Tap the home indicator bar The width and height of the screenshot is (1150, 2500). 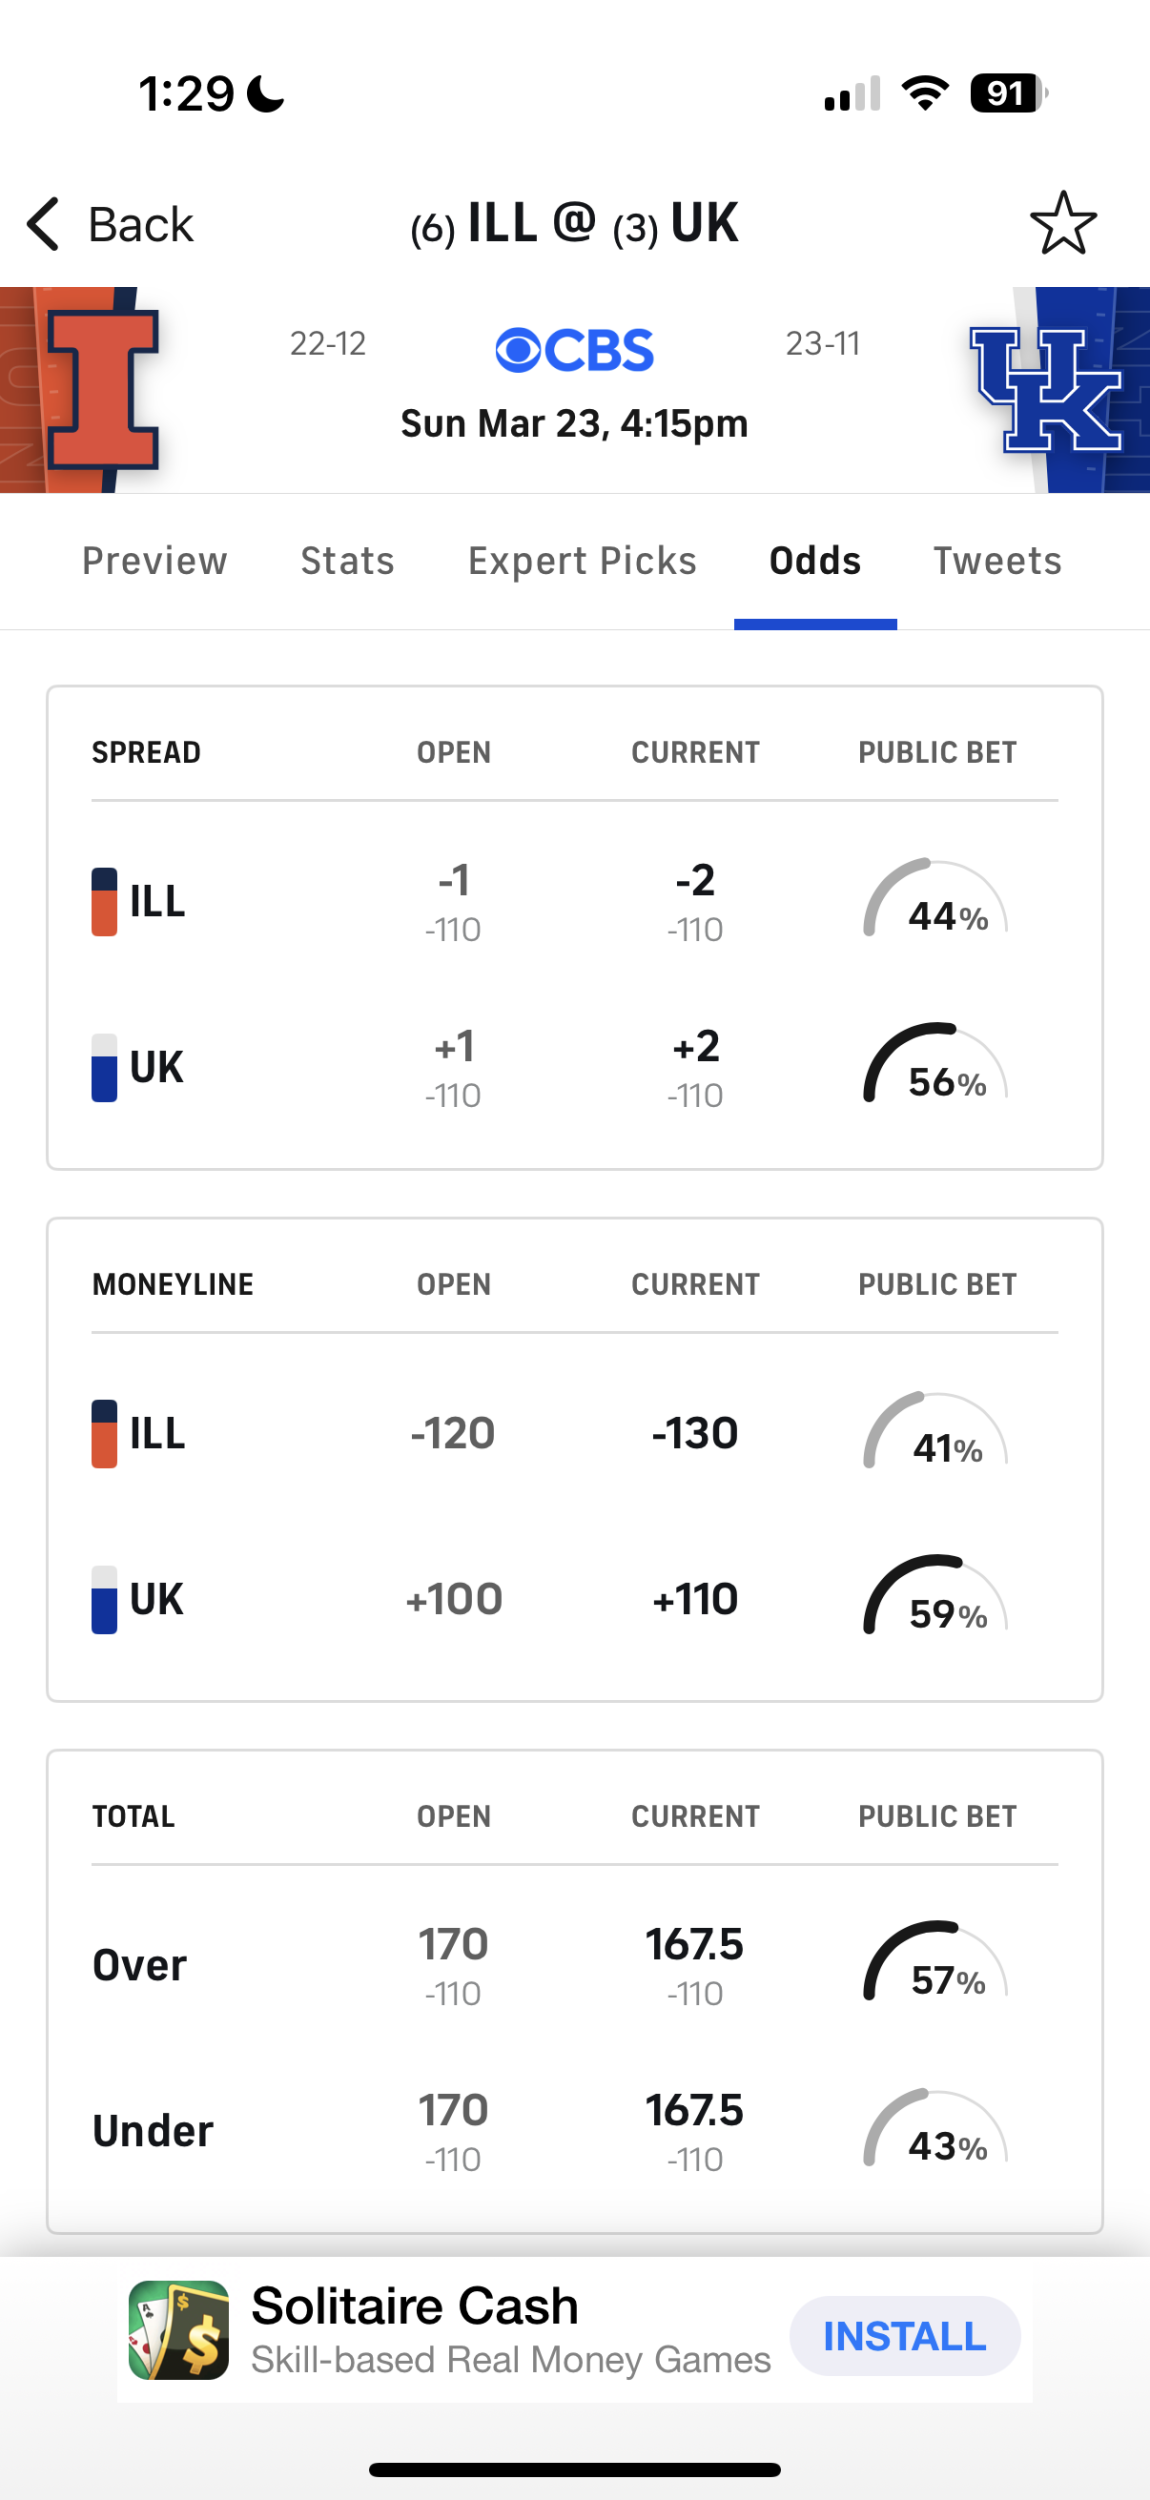(x=575, y=2469)
